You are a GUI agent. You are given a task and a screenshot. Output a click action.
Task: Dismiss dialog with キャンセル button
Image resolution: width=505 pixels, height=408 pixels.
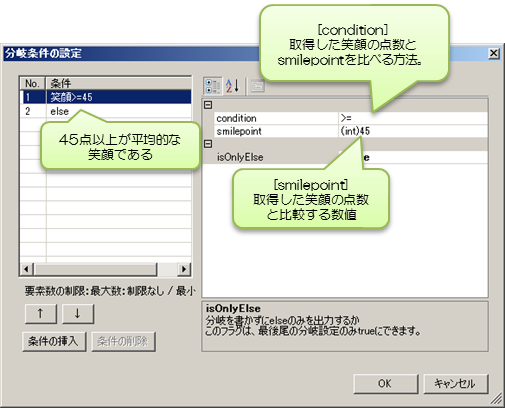click(x=456, y=383)
